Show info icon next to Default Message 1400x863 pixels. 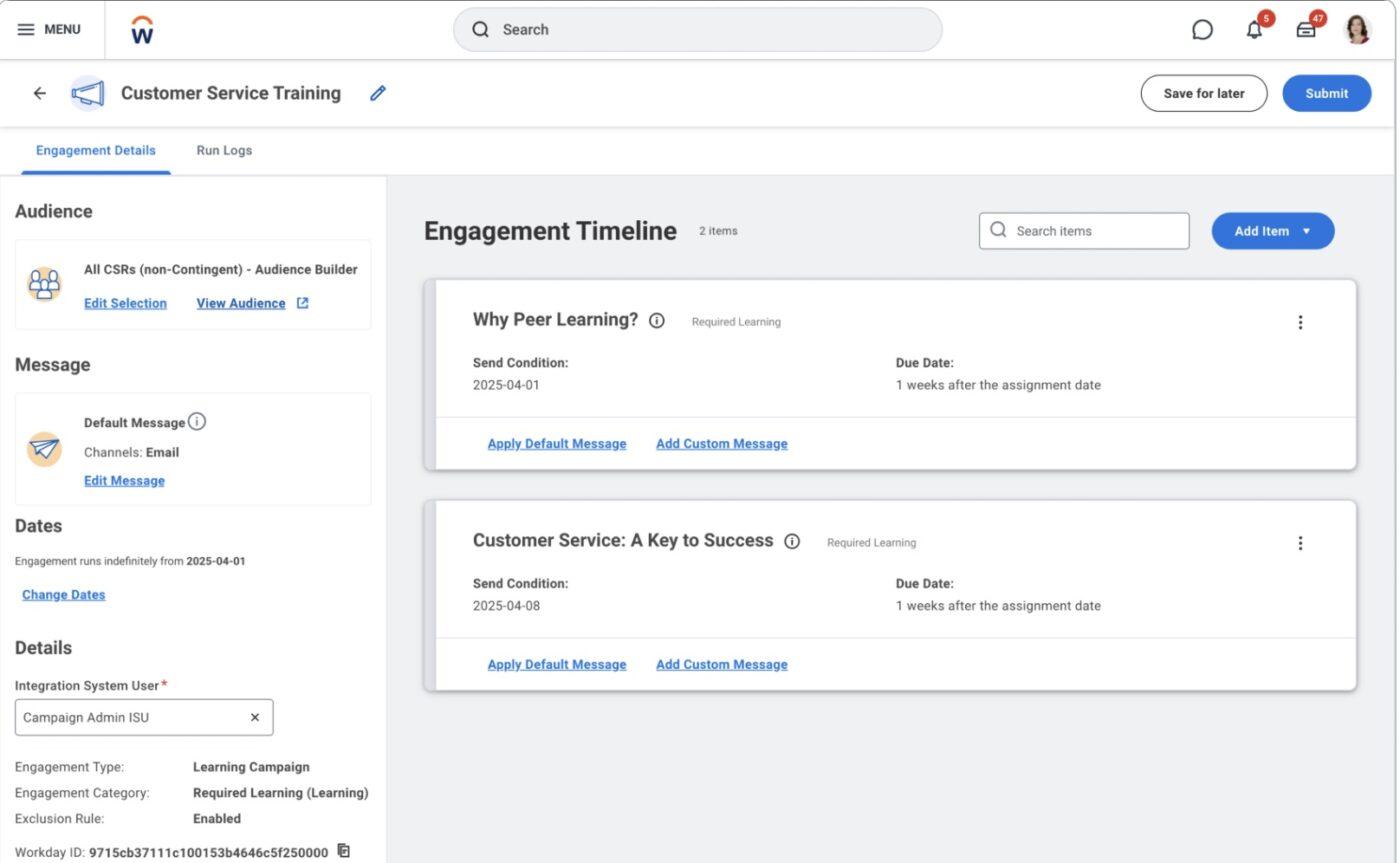tap(197, 422)
